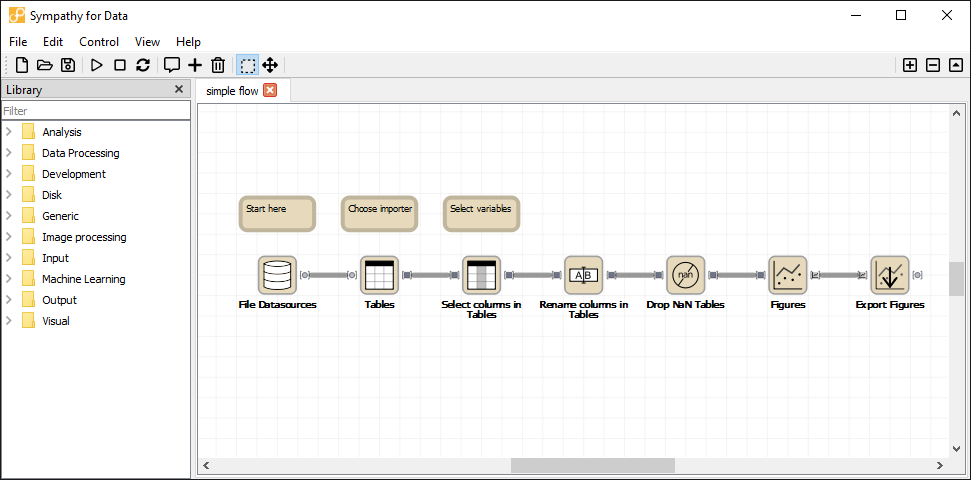Viewport: 971px width, 480px height.
Task: Expand the Visual library category
Action: coord(9,321)
